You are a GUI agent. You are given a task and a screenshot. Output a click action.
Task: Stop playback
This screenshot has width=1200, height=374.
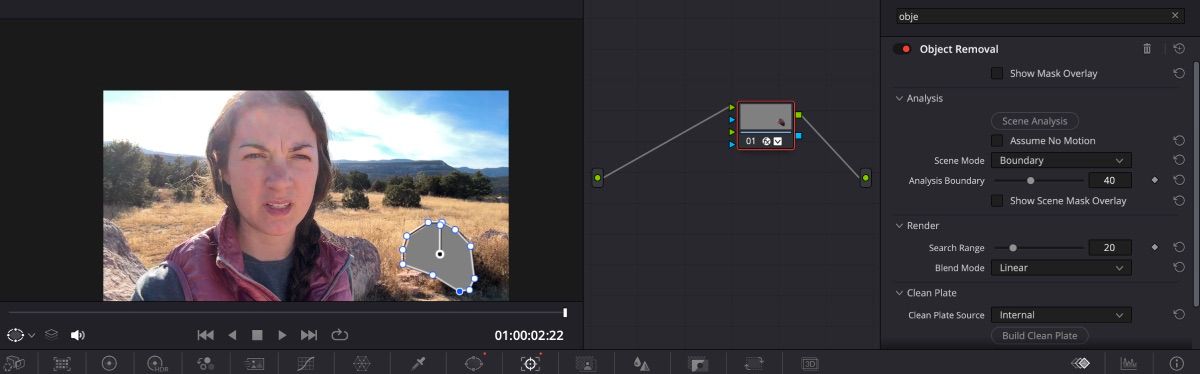click(x=257, y=335)
